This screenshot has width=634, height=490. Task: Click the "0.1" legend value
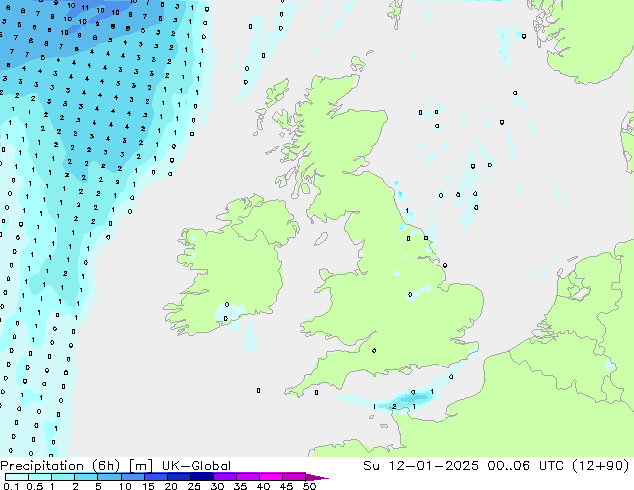click(11, 486)
